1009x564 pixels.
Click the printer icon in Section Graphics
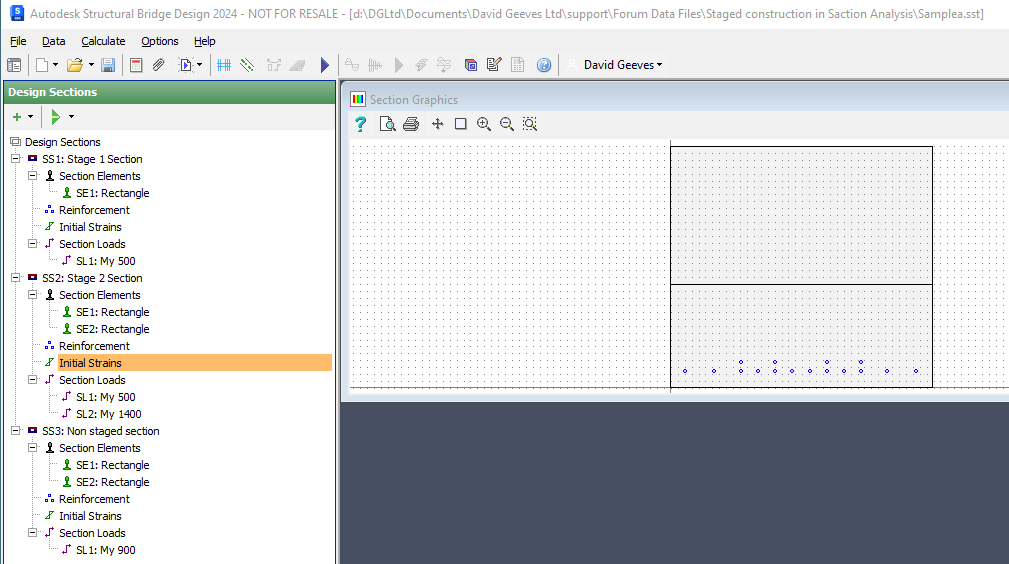point(411,124)
